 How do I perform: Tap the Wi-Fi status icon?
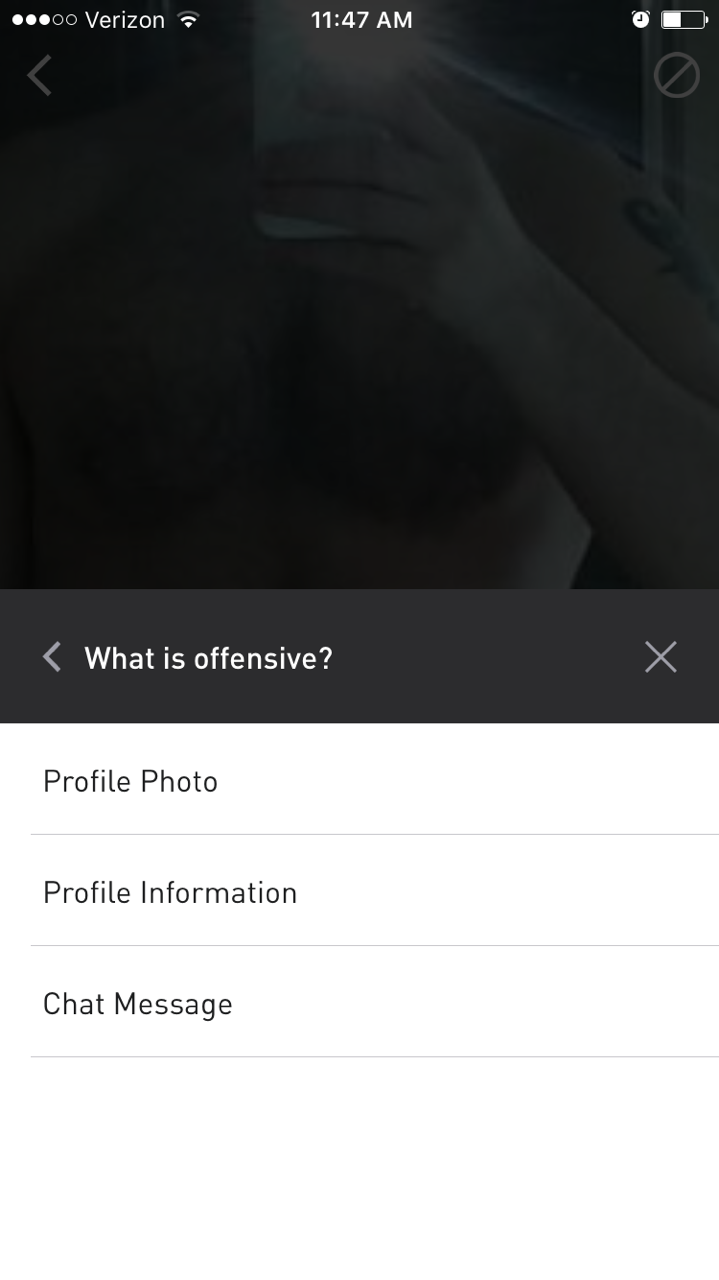(186, 20)
